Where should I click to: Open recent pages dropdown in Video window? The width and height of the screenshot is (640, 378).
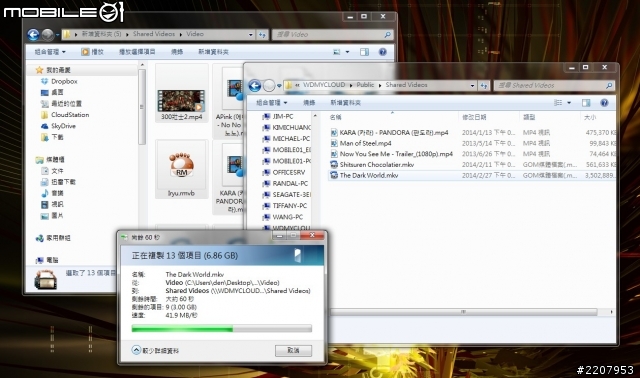58,35
